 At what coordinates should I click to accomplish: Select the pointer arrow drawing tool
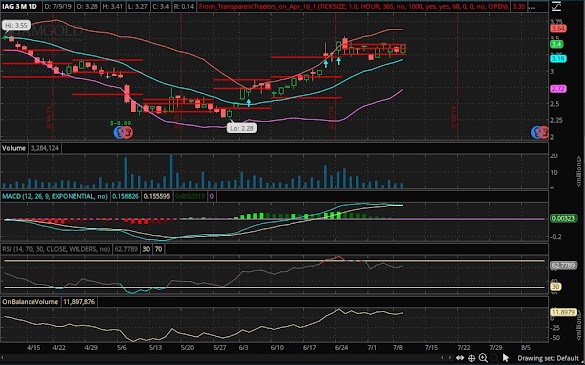click(506, 358)
